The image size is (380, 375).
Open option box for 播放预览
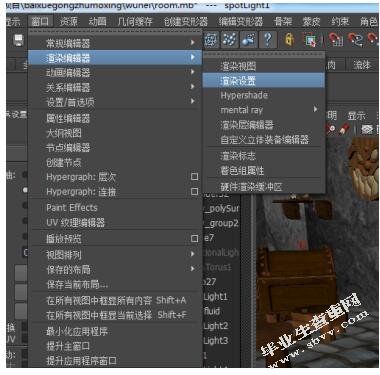194,238
